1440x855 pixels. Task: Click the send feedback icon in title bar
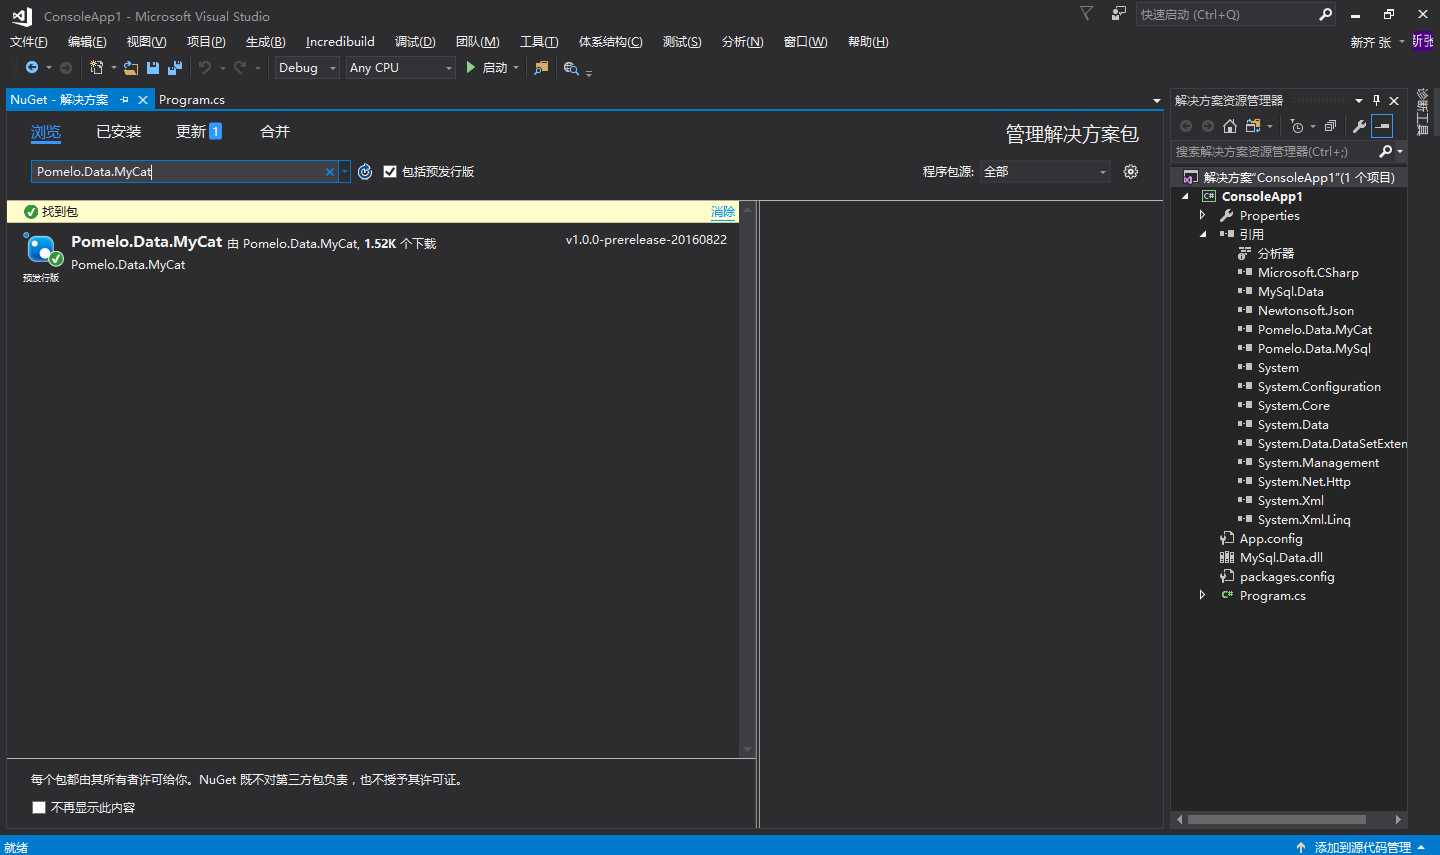1119,14
